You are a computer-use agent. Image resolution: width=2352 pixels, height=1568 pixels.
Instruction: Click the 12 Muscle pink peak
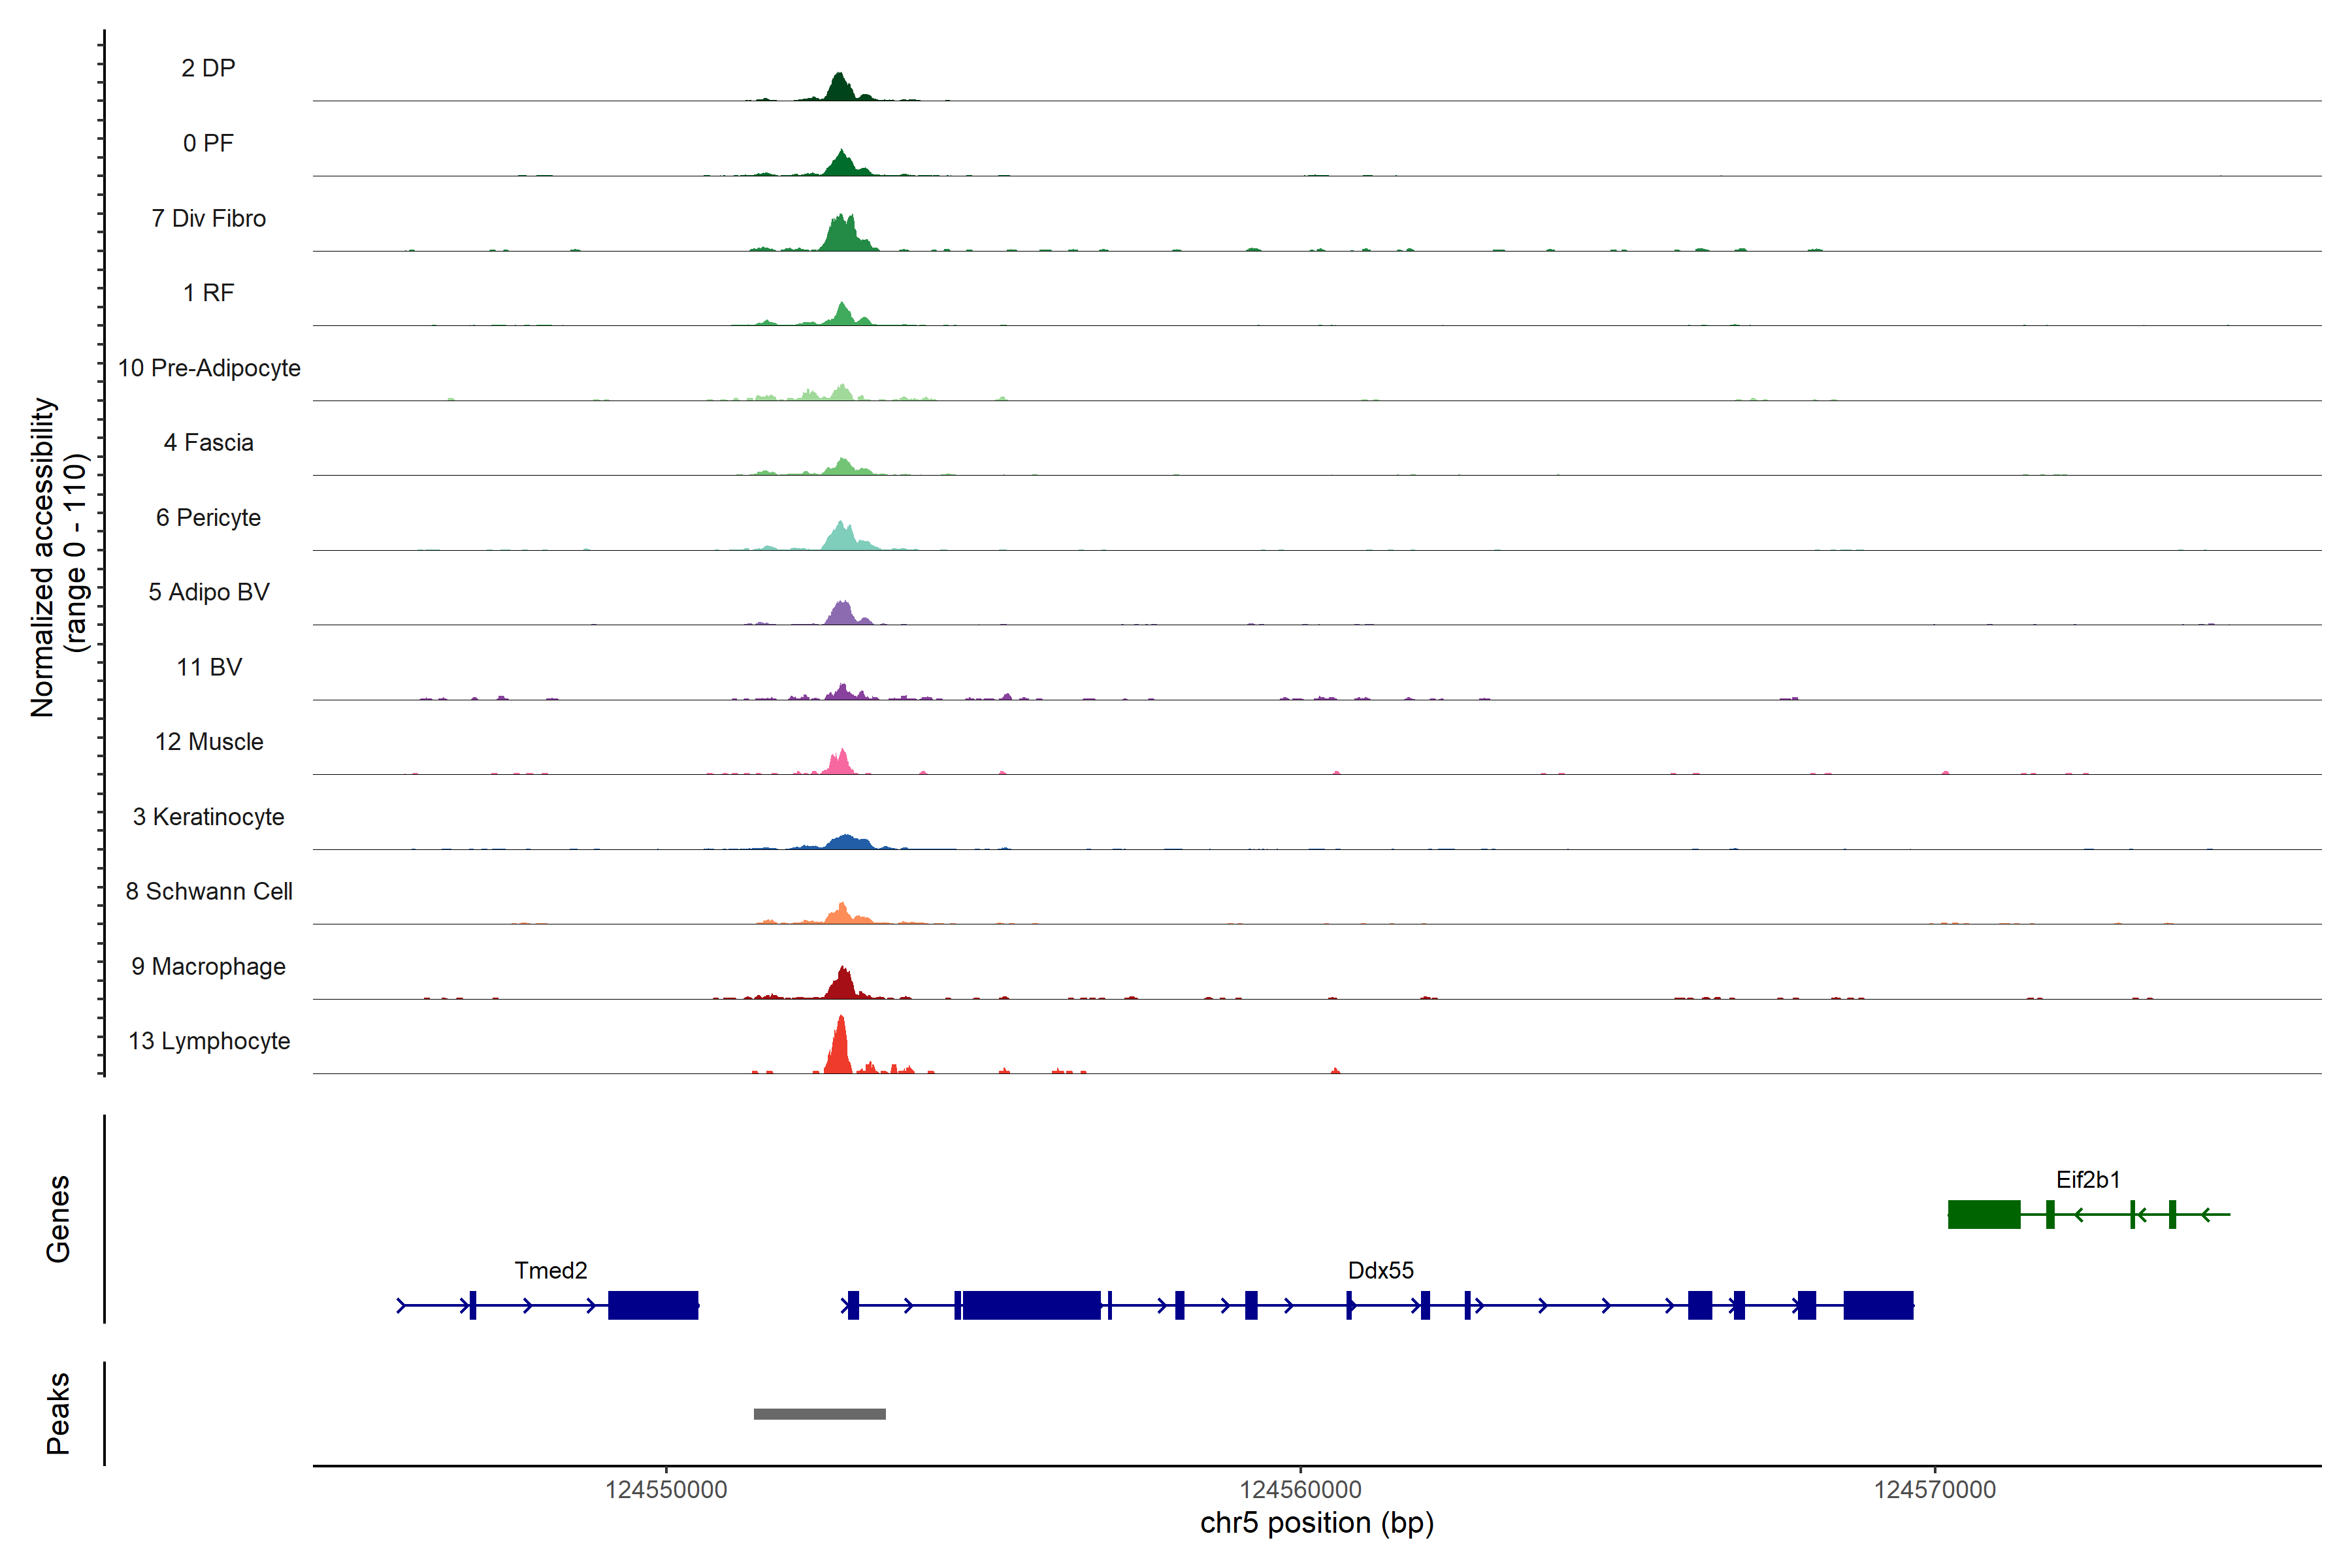pyautogui.click(x=841, y=764)
